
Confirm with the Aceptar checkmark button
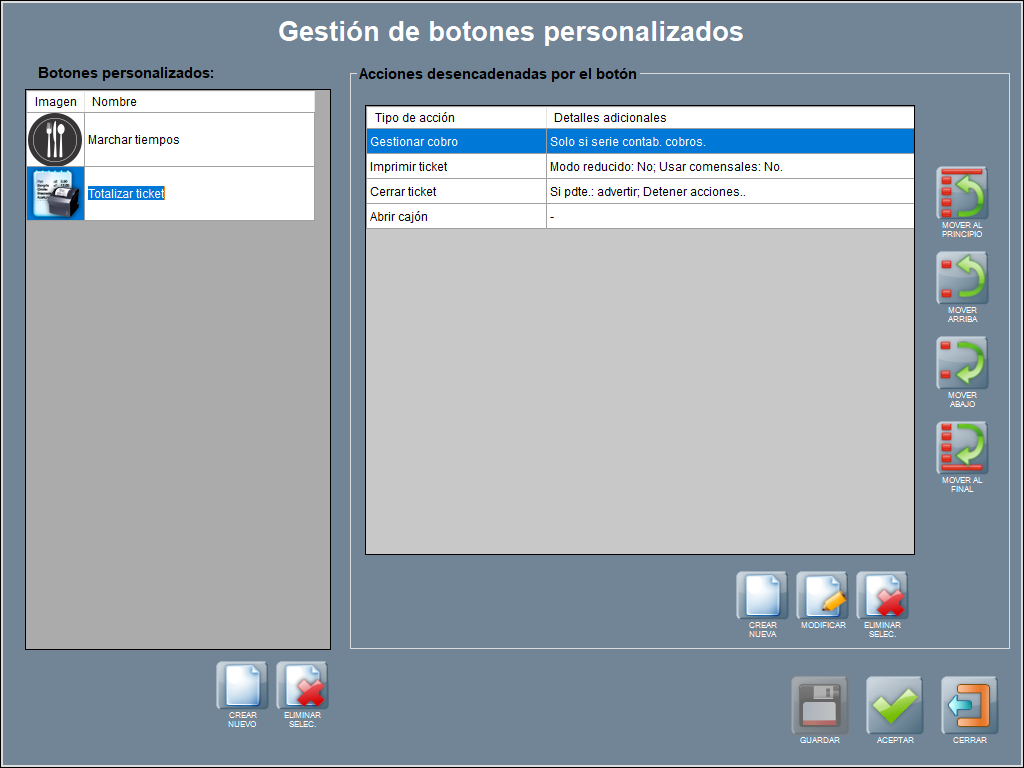(x=894, y=706)
